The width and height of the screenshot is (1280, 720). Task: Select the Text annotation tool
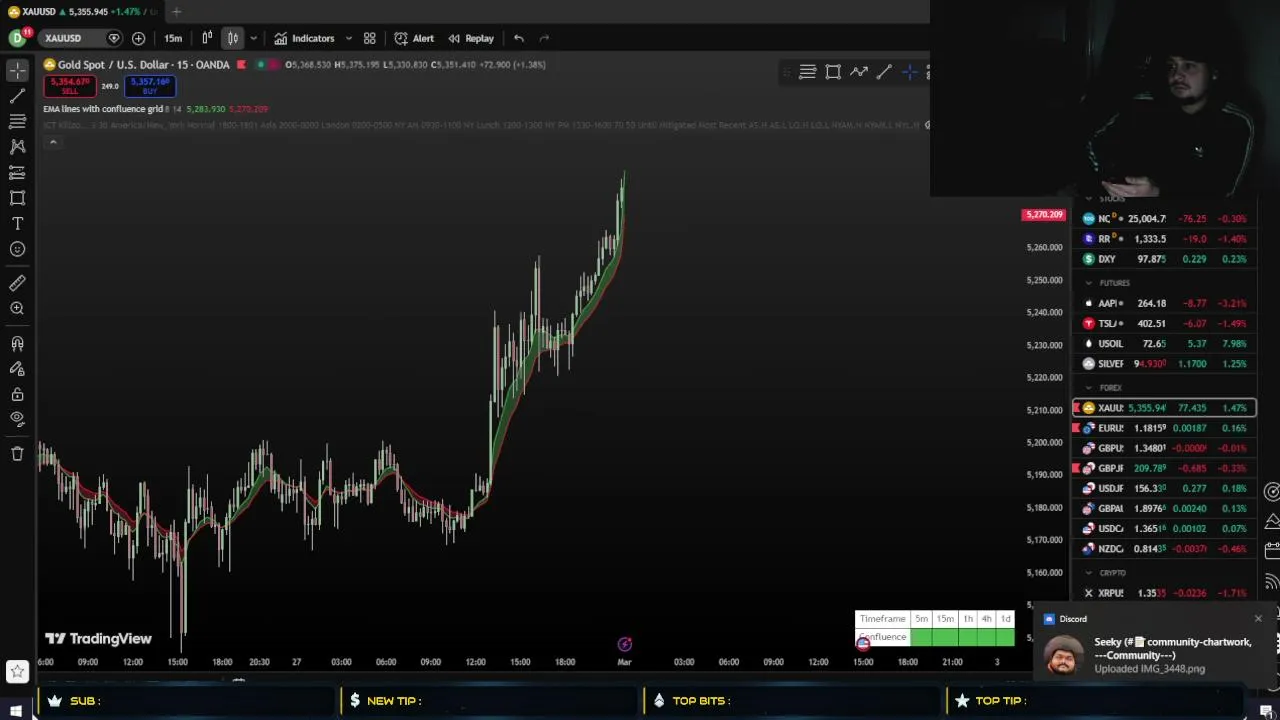pos(17,224)
